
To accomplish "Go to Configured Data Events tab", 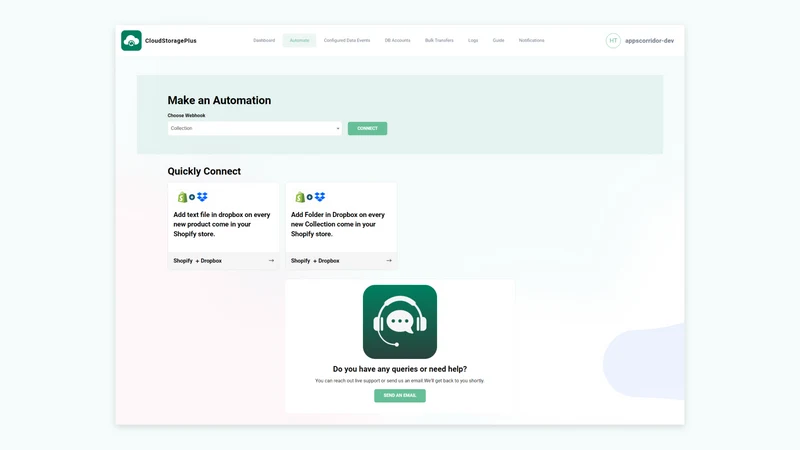I will coord(347,40).
